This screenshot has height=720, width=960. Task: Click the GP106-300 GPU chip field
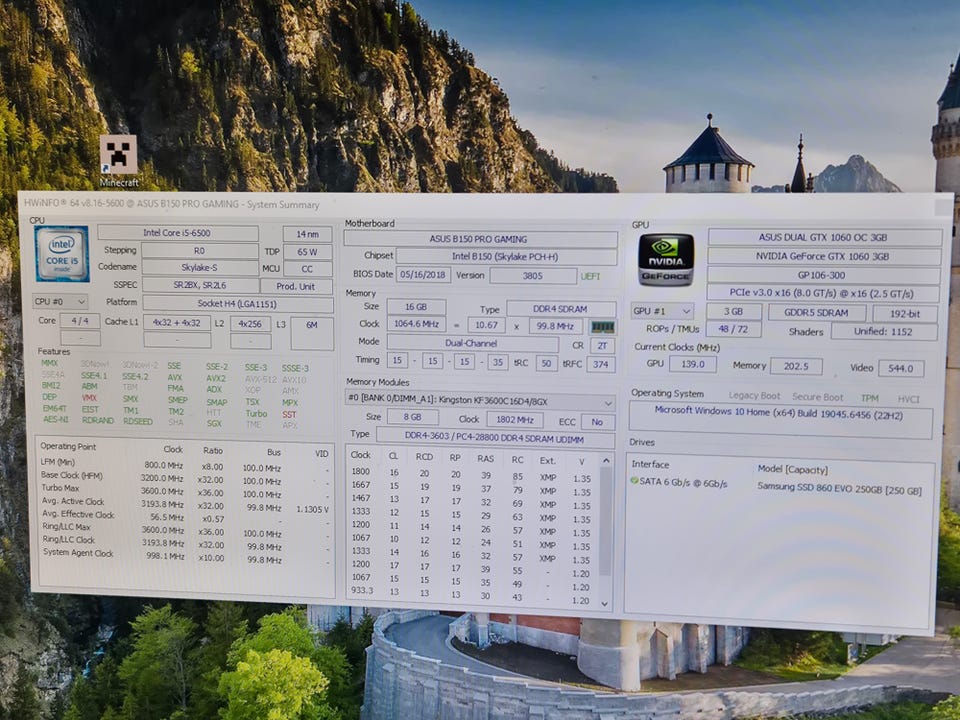point(823,275)
